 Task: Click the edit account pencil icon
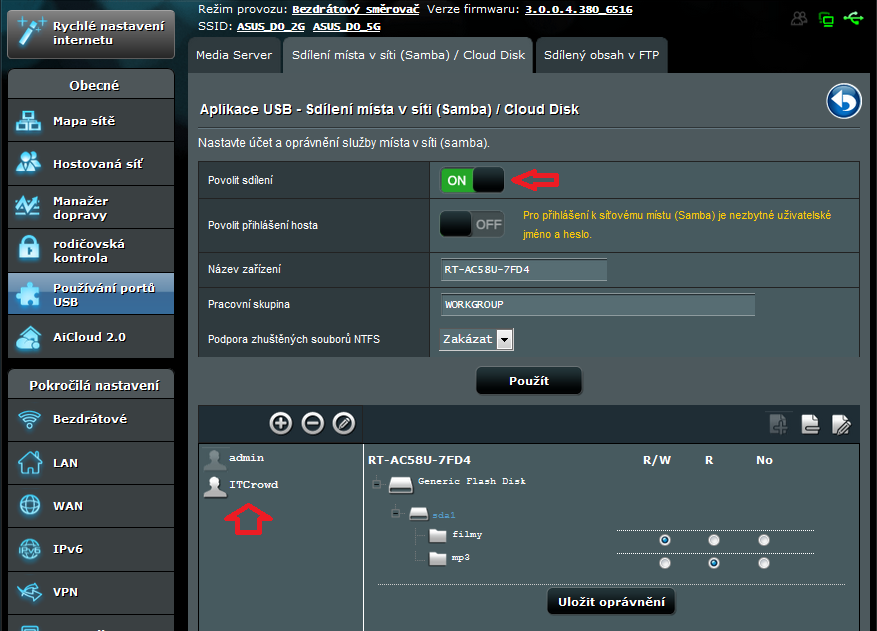pos(343,423)
